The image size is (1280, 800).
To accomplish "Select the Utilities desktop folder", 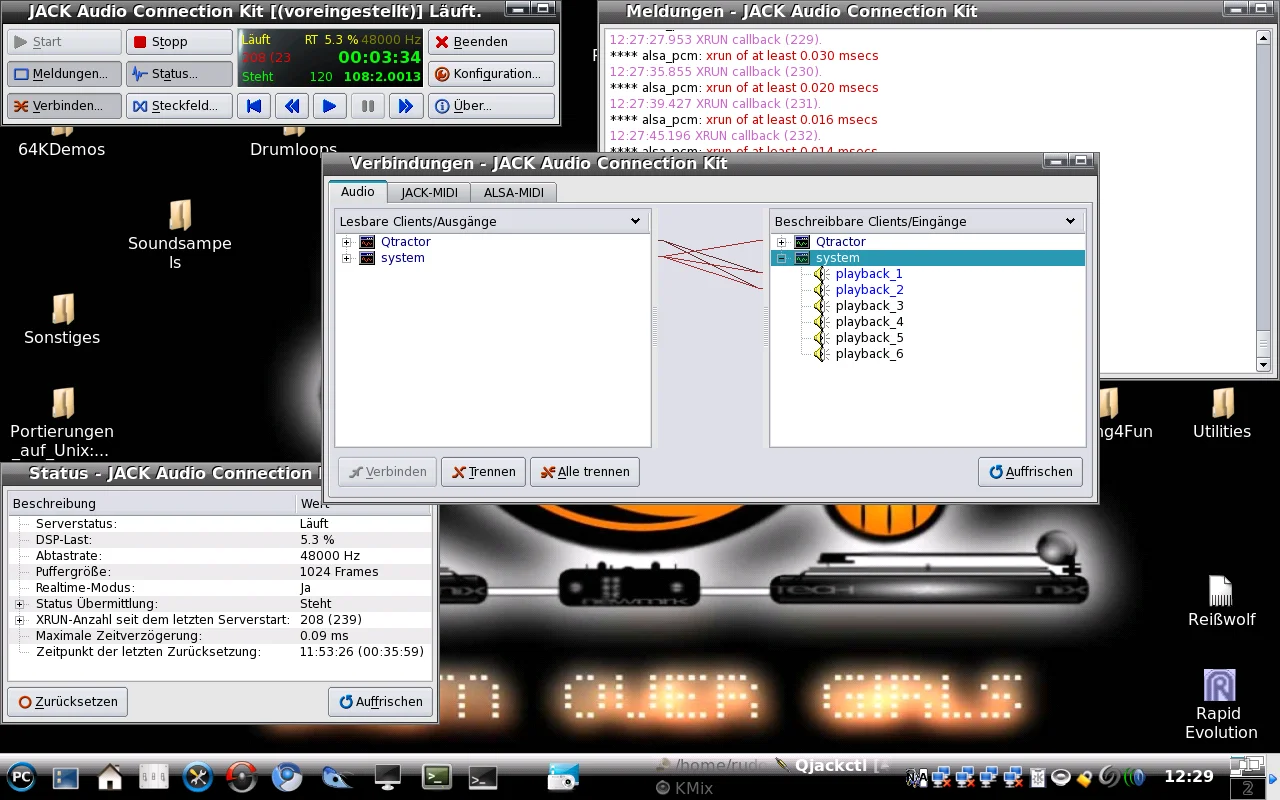I will 1222,414.
